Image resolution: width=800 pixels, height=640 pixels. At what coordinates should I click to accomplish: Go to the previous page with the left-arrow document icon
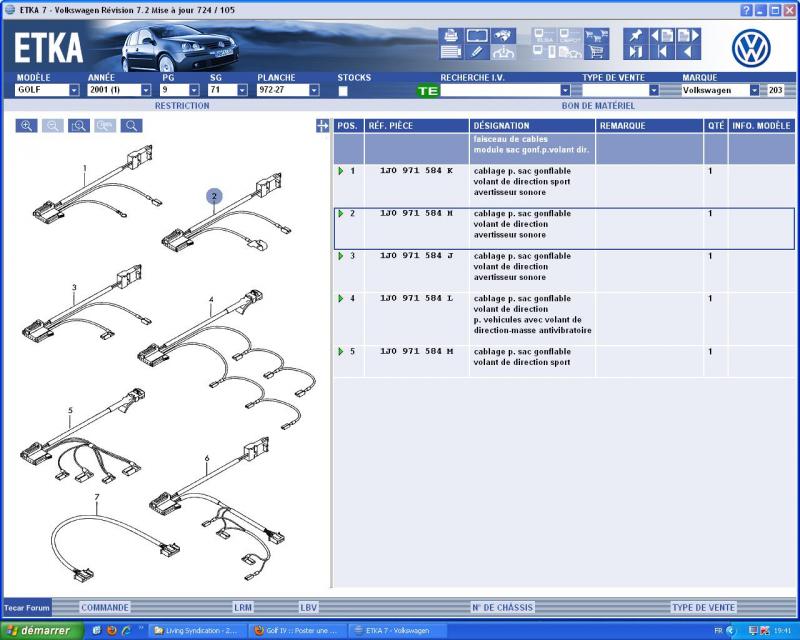point(662,36)
